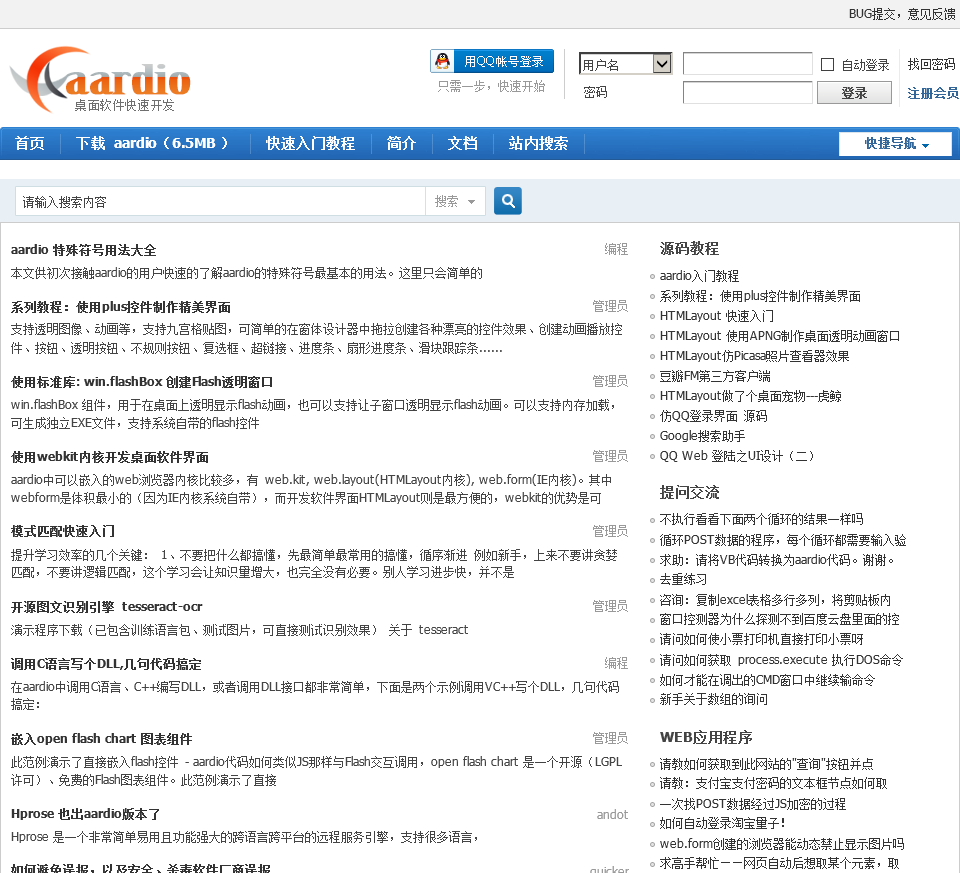Open the 去重练习 link
Screen dimensions: 960x873
tap(683, 579)
